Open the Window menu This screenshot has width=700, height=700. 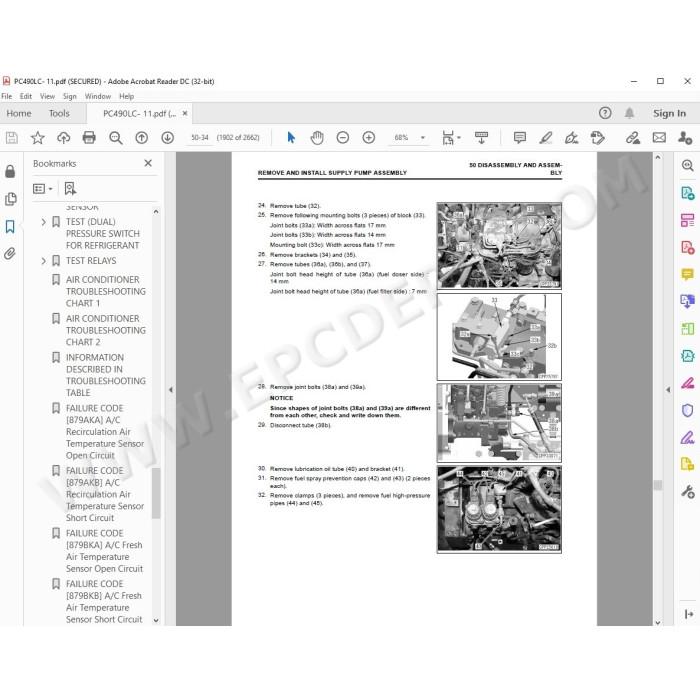point(98,96)
